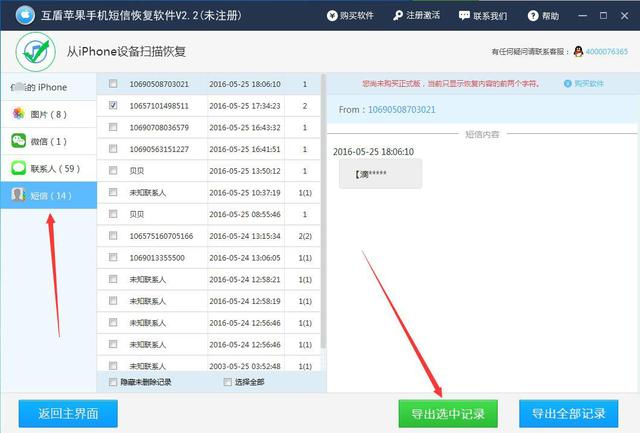
Task: Click the portrait icon beside 短信 (14)
Action: click(x=18, y=195)
